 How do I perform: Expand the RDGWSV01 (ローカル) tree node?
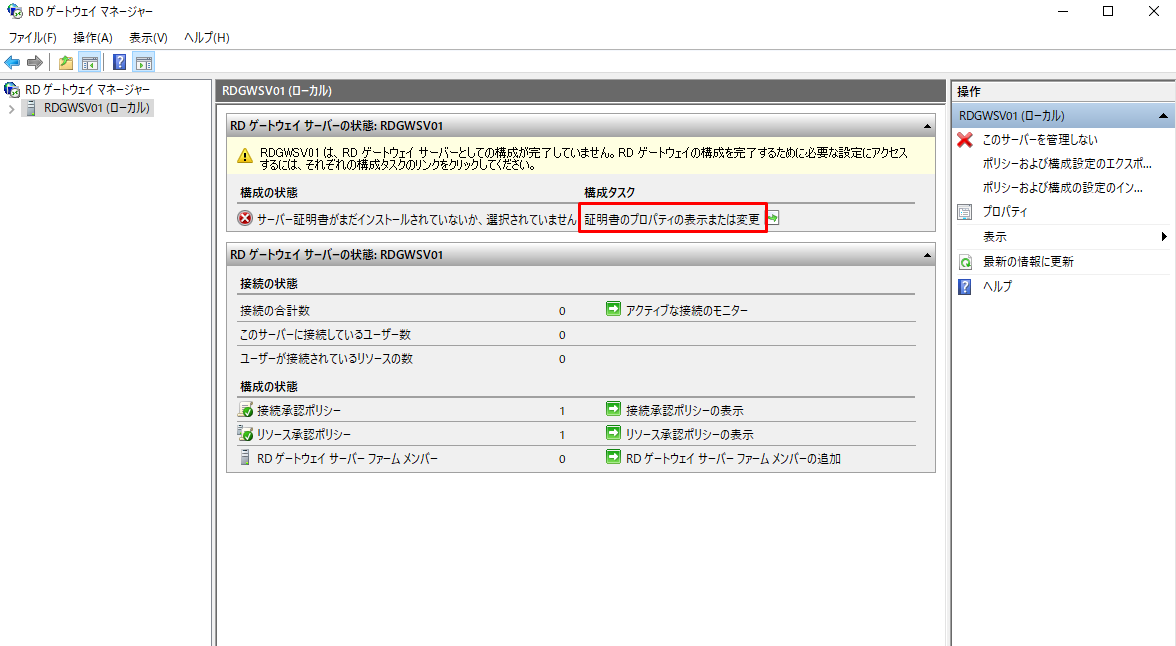[11, 109]
